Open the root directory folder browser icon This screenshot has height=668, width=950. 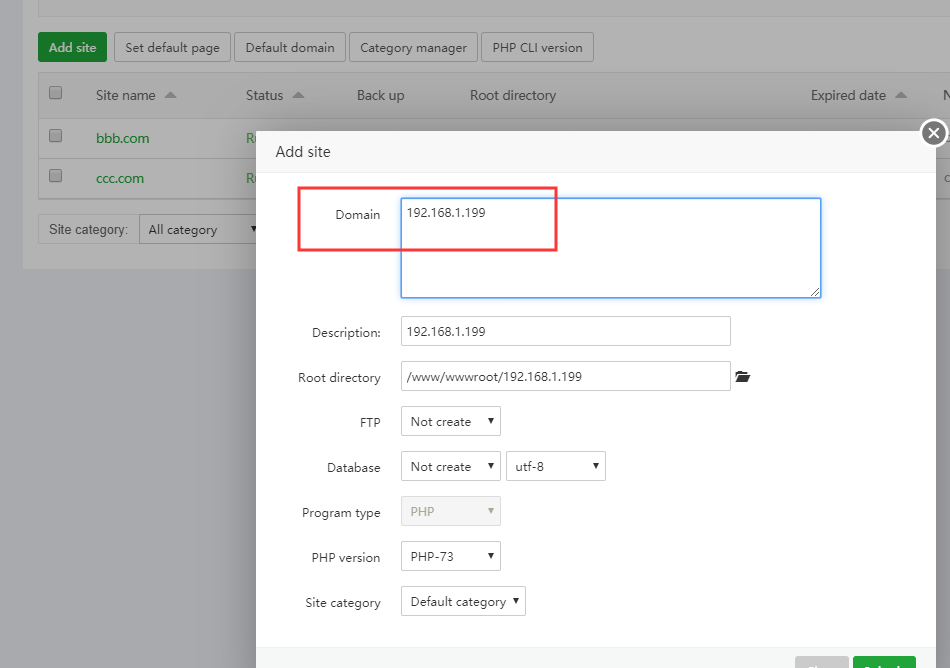pyautogui.click(x=742, y=377)
